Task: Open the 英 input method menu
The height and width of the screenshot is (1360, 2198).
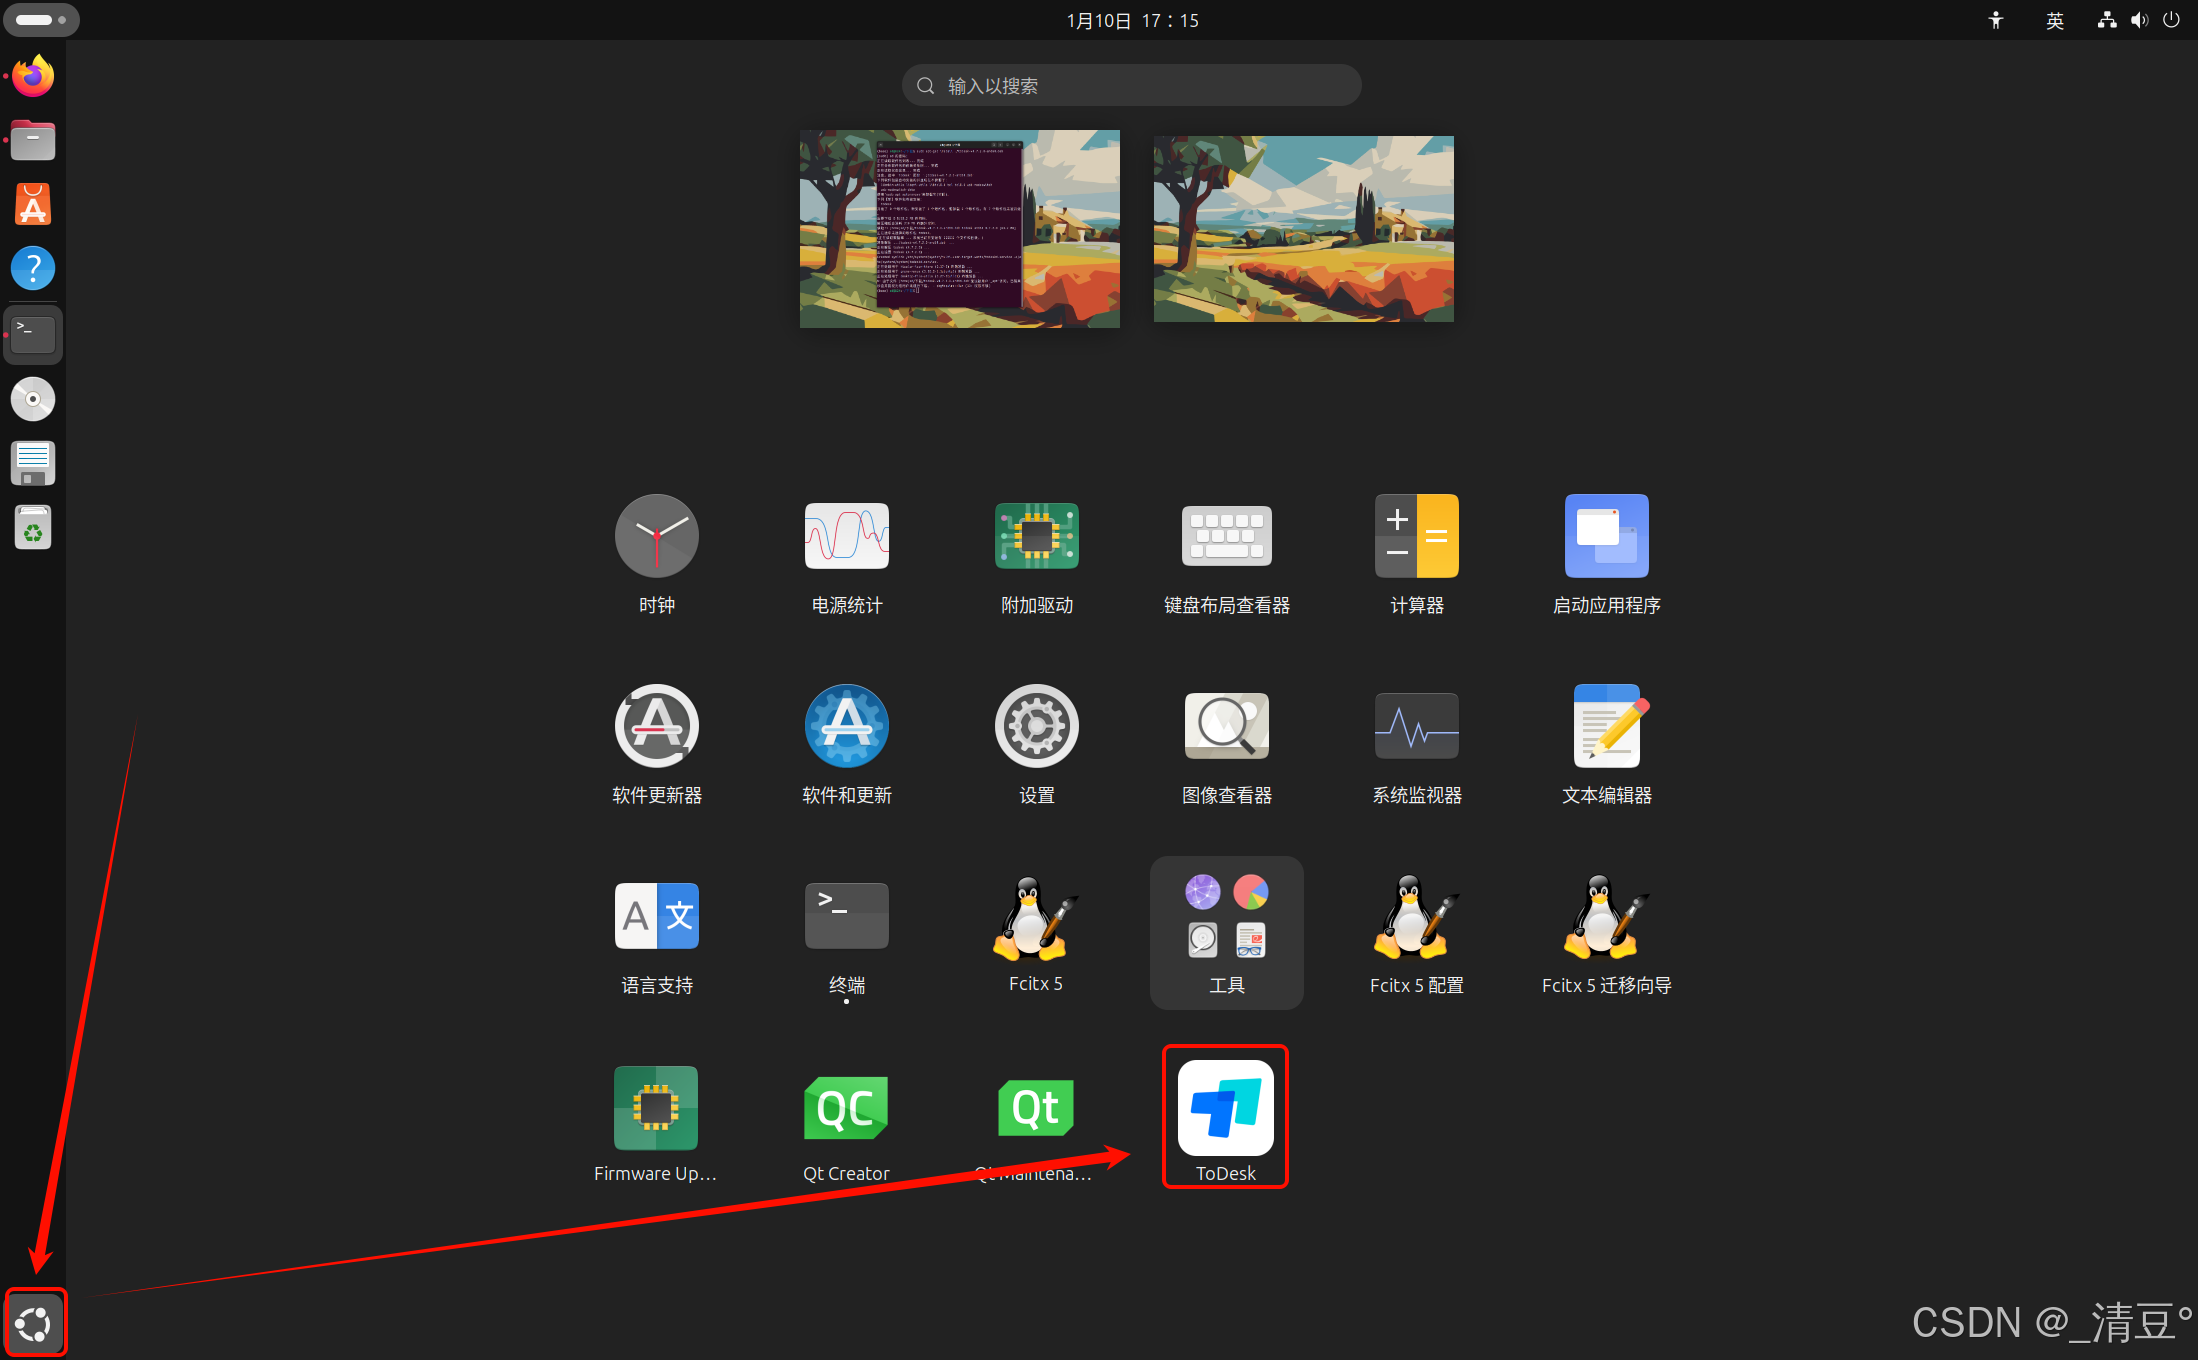Action: click(x=2054, y=20)
